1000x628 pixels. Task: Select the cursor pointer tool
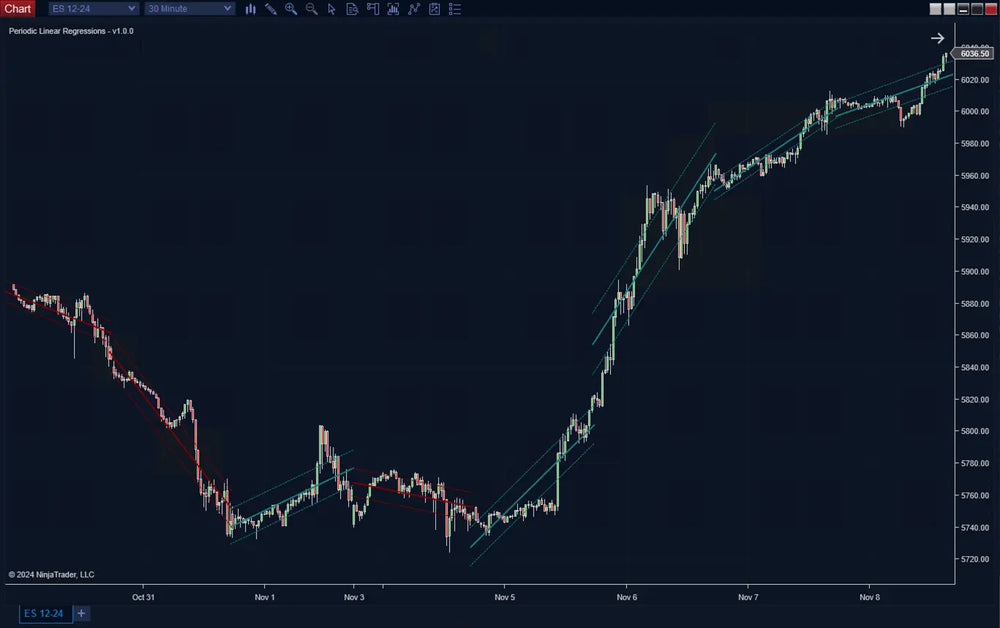coord(331,9)
